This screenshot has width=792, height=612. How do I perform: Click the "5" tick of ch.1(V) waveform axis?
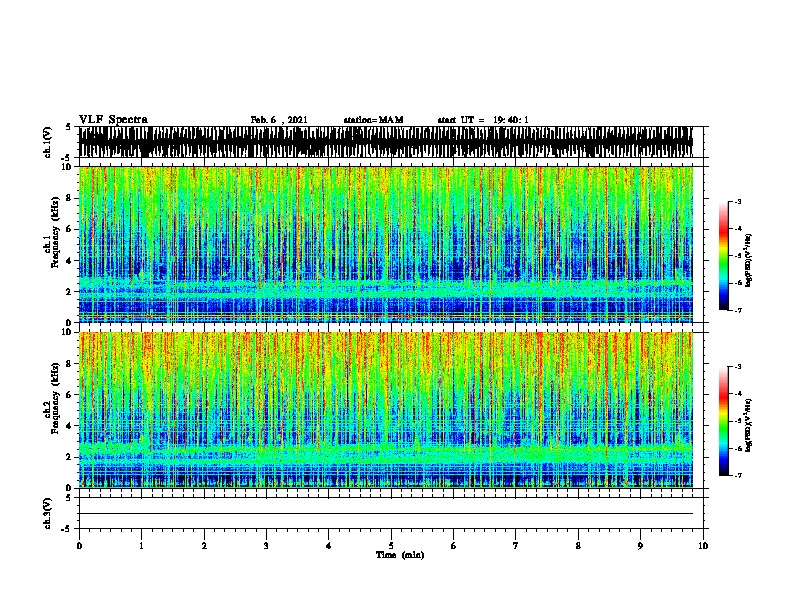coord(69,127)
